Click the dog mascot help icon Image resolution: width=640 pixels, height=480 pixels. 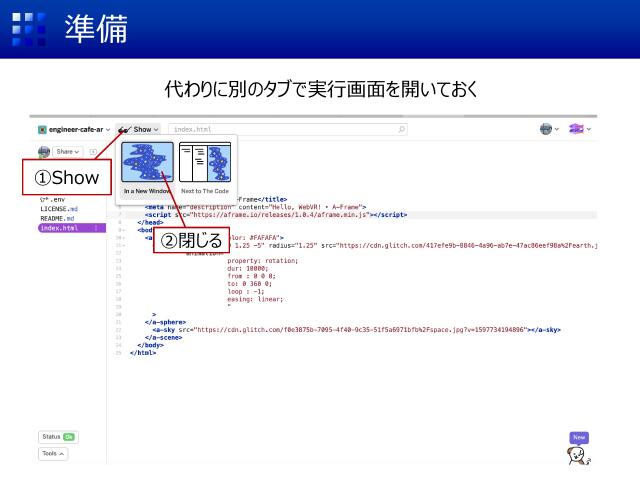(579, 457)
